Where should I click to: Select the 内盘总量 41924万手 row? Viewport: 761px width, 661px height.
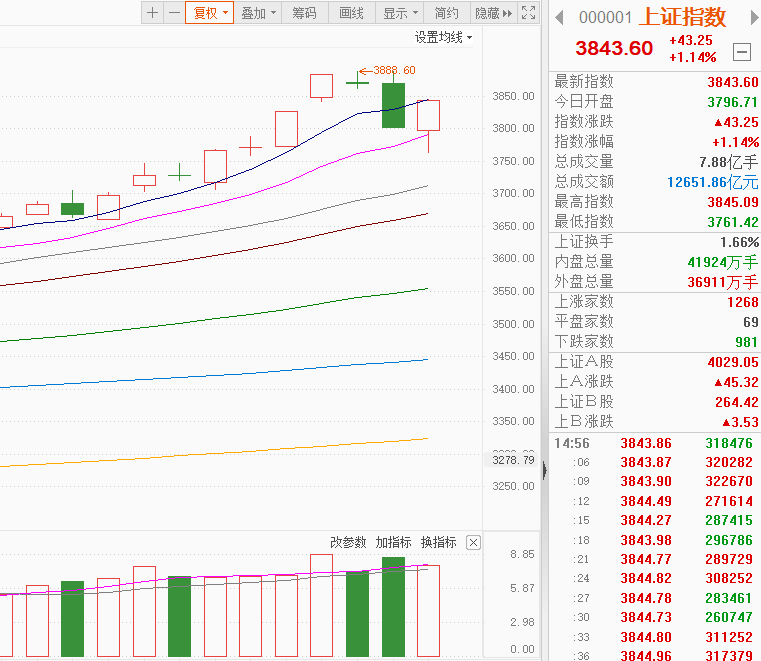656,262
